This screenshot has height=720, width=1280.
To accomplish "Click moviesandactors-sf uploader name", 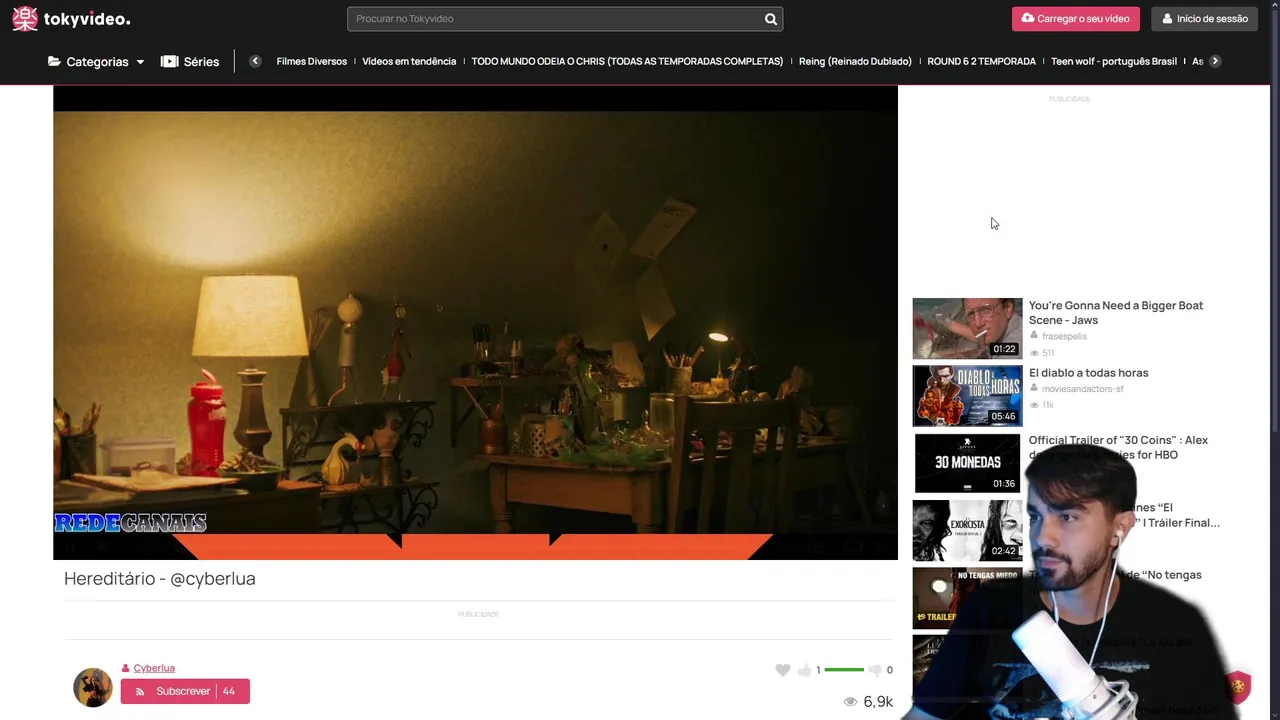I will pos(1083,389).
